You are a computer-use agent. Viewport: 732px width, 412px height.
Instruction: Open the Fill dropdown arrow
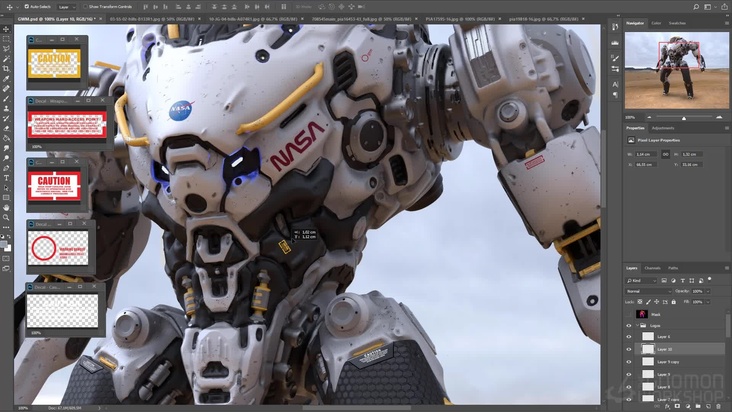click(708, 302)
